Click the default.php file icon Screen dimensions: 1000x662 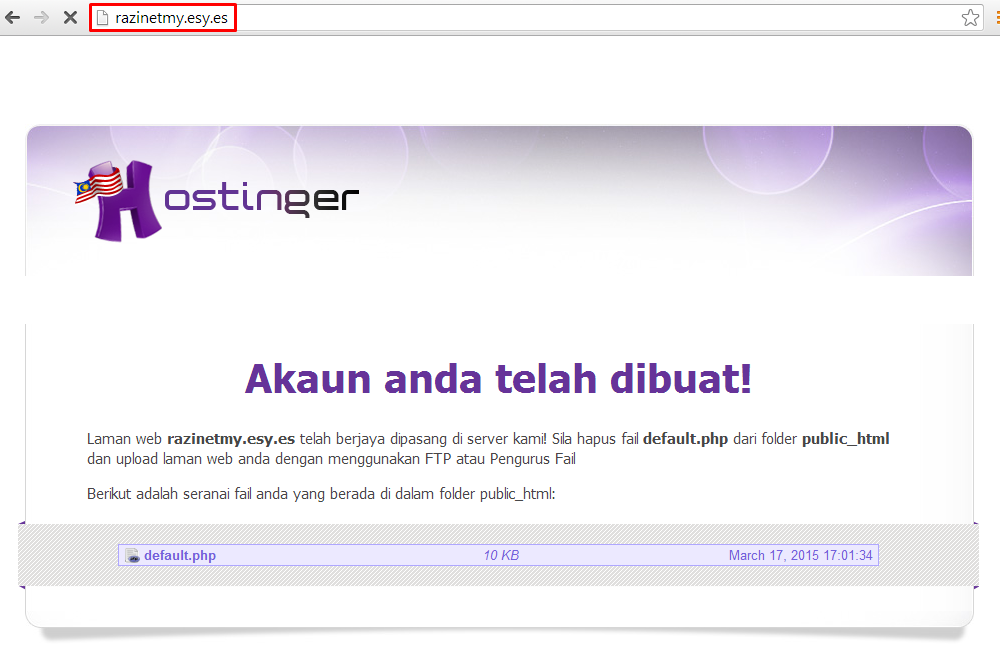click(x=132, y=555)
